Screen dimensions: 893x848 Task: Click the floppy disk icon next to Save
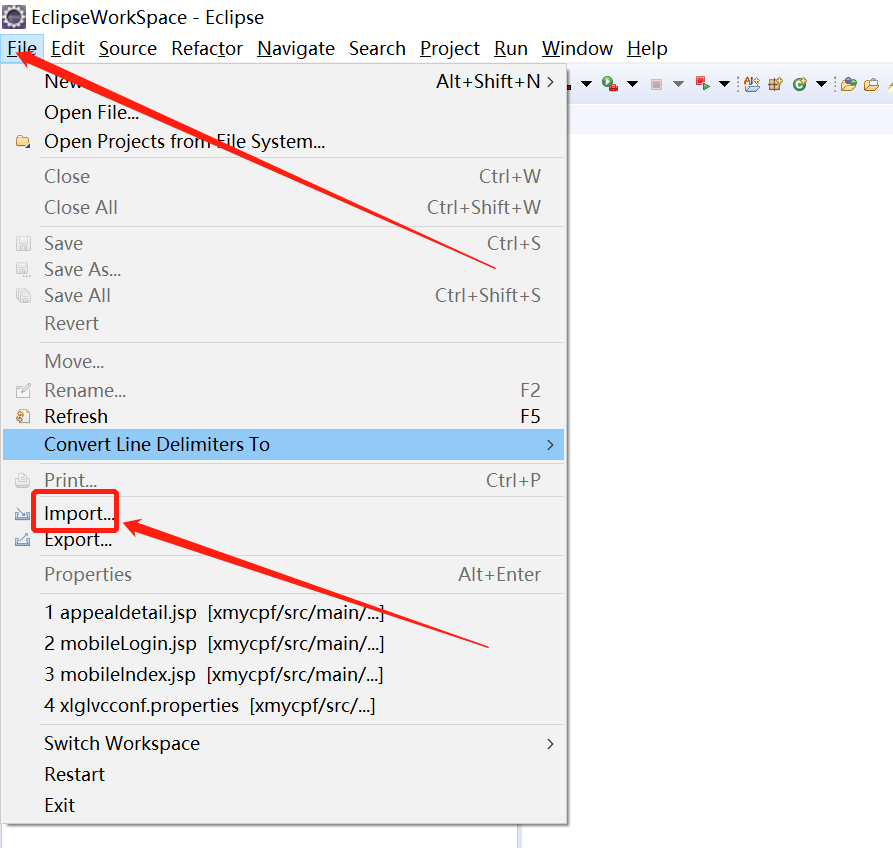pyautogui.click(x=23, y=244)
